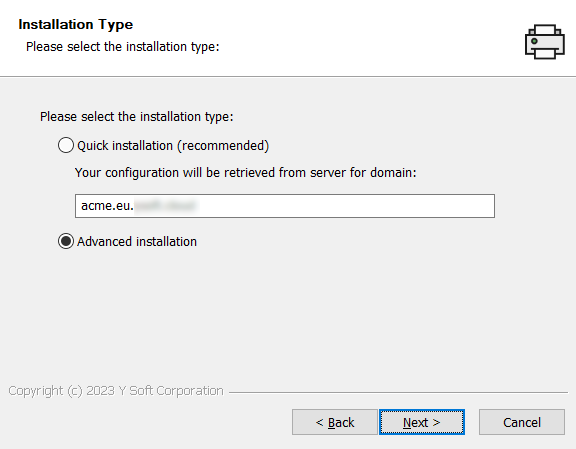The height and width of the screenshot is (449, 576).
Task: Continue the wizard with Next
Action: coord(422,422)
